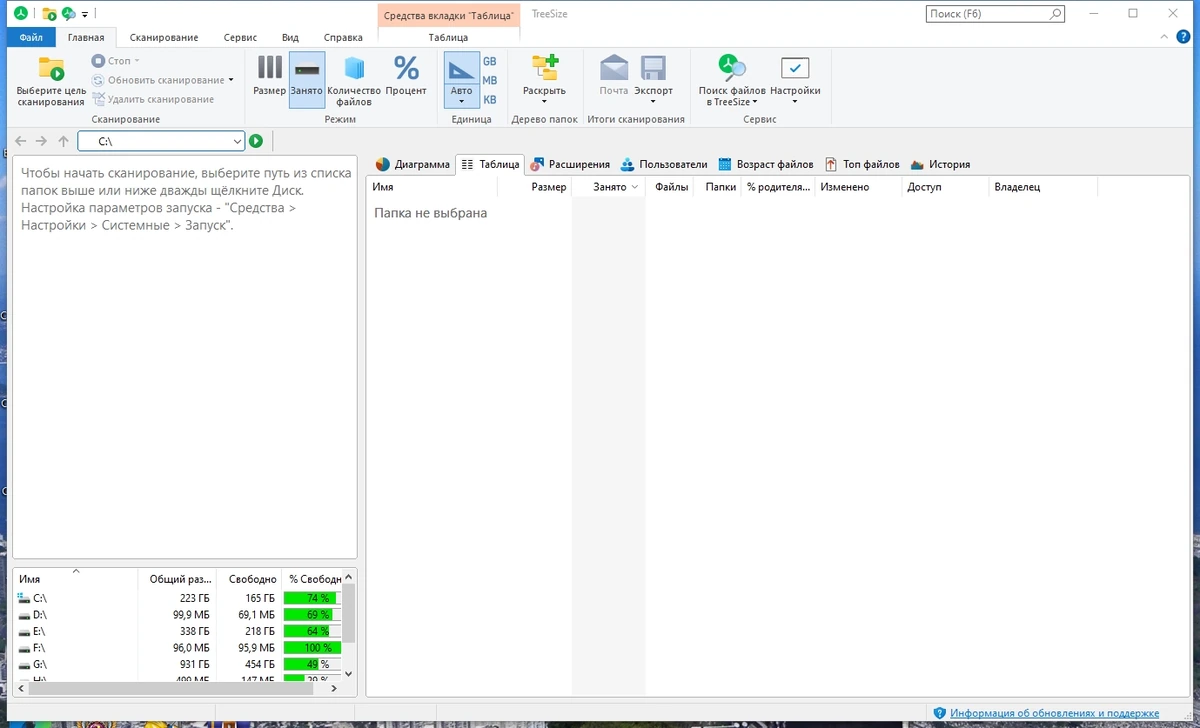Click the navigate forward arrow
Image resolution: width=1200 pixels, height=728 pixels.
pos(42,142)
